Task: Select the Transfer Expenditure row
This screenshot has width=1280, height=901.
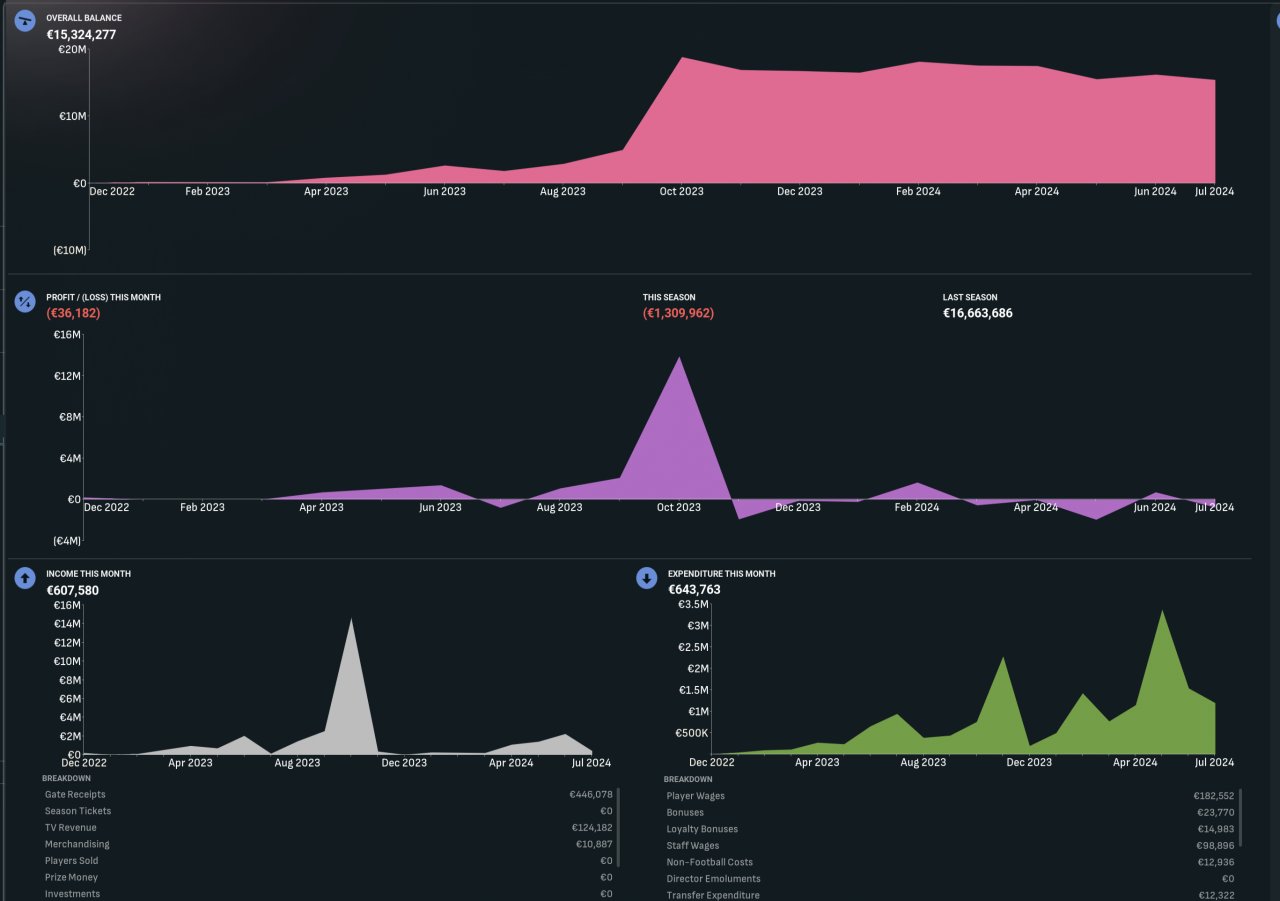Action: click(950, 895)
